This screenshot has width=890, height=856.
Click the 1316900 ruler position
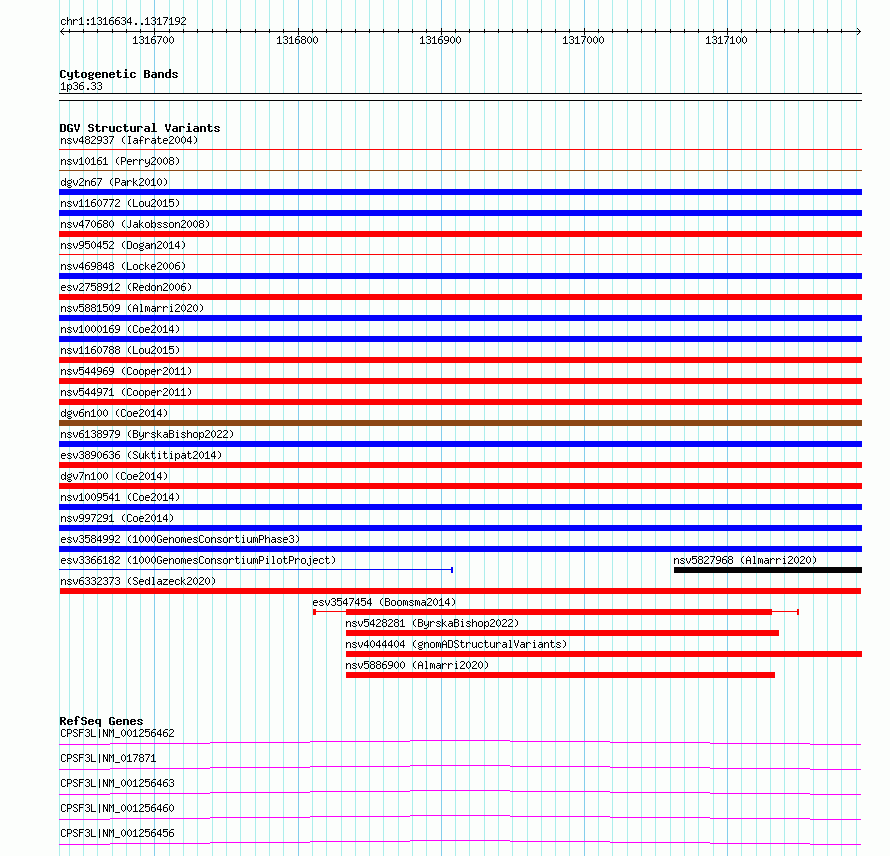[440, 40]
